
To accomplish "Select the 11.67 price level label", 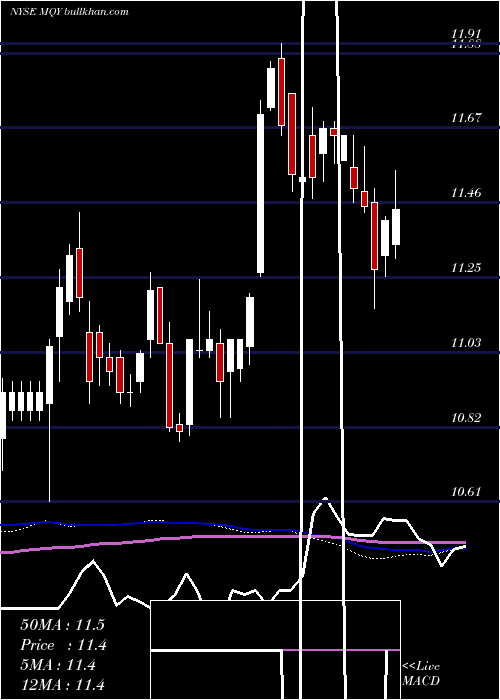I will [466, 118].
